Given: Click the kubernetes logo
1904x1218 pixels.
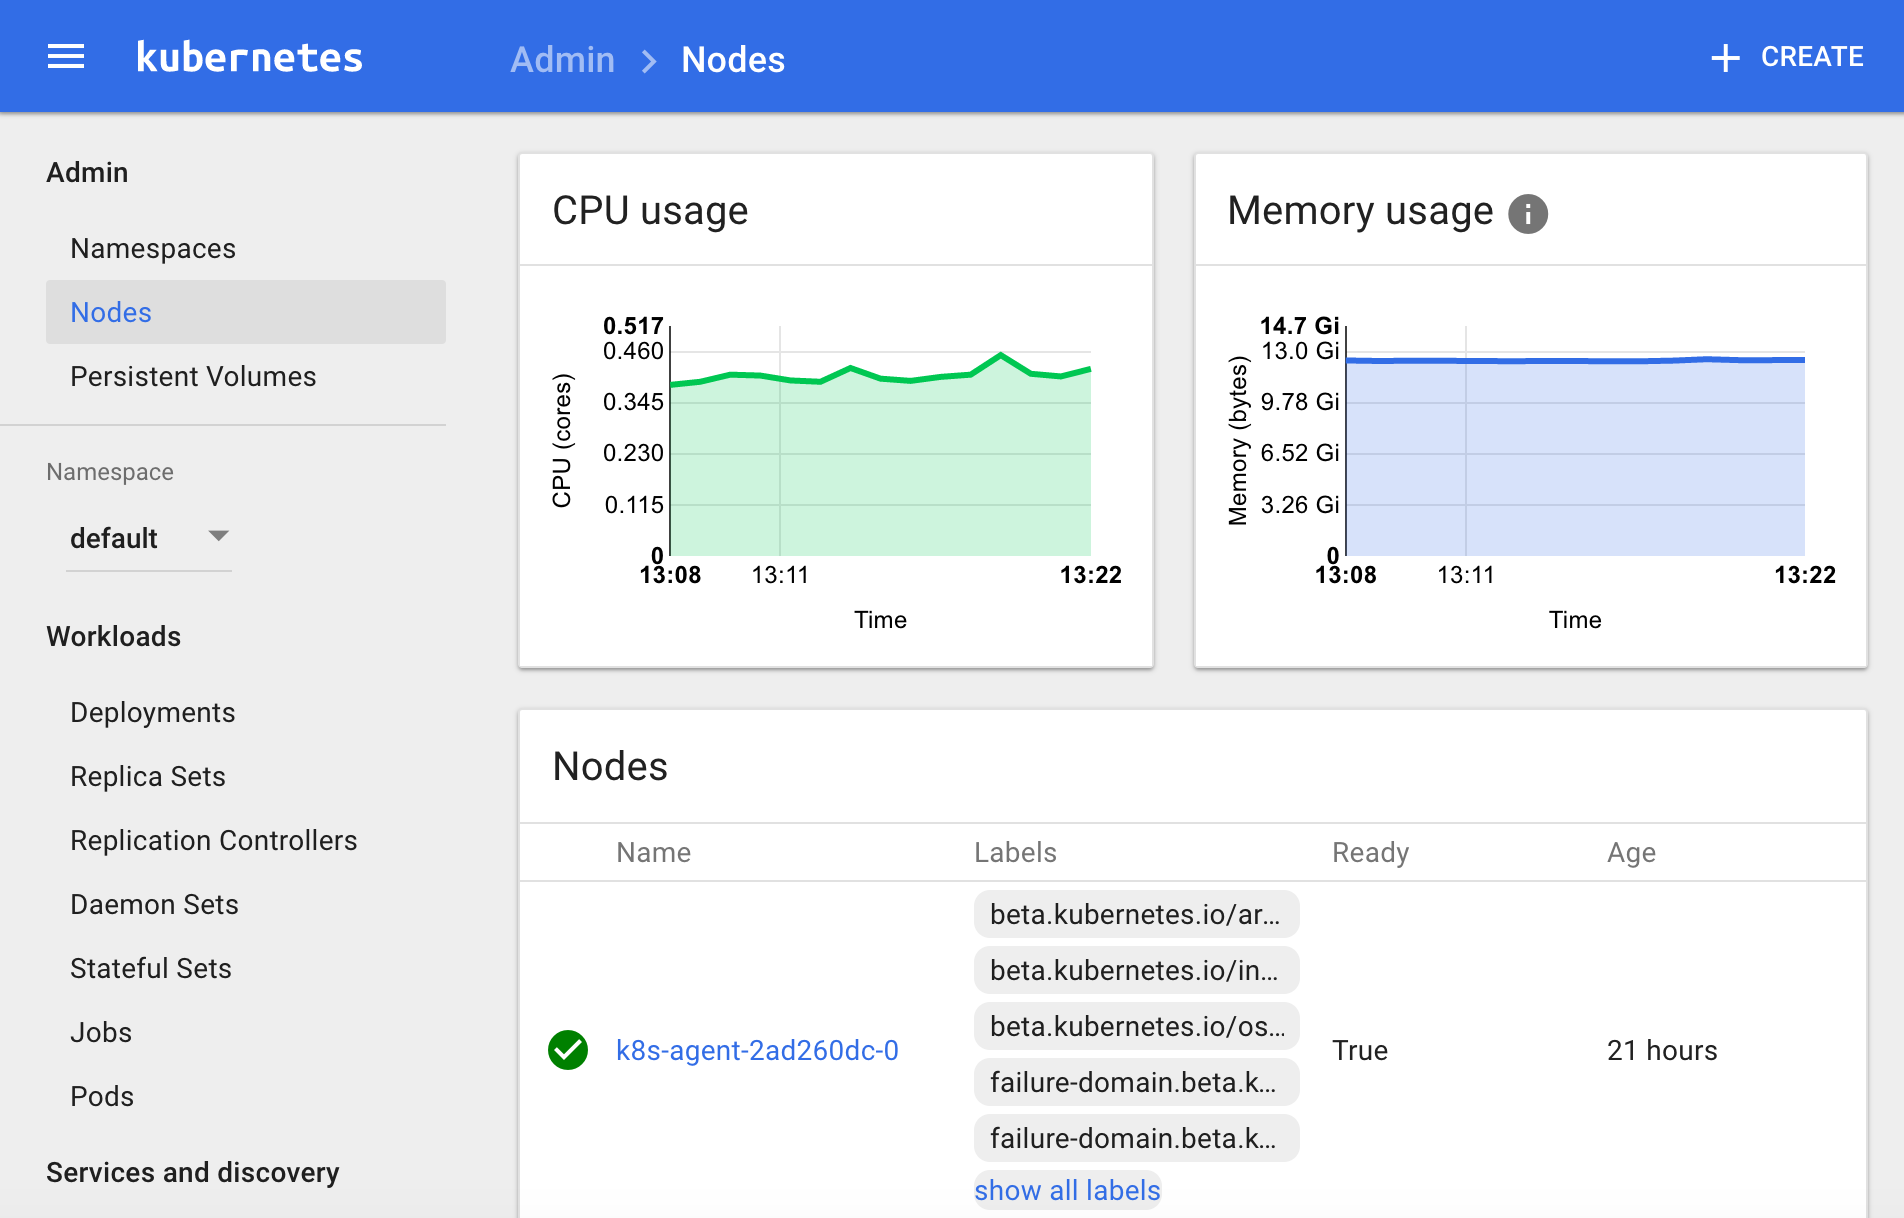Looking at the screenshot, I should (249, 57).
